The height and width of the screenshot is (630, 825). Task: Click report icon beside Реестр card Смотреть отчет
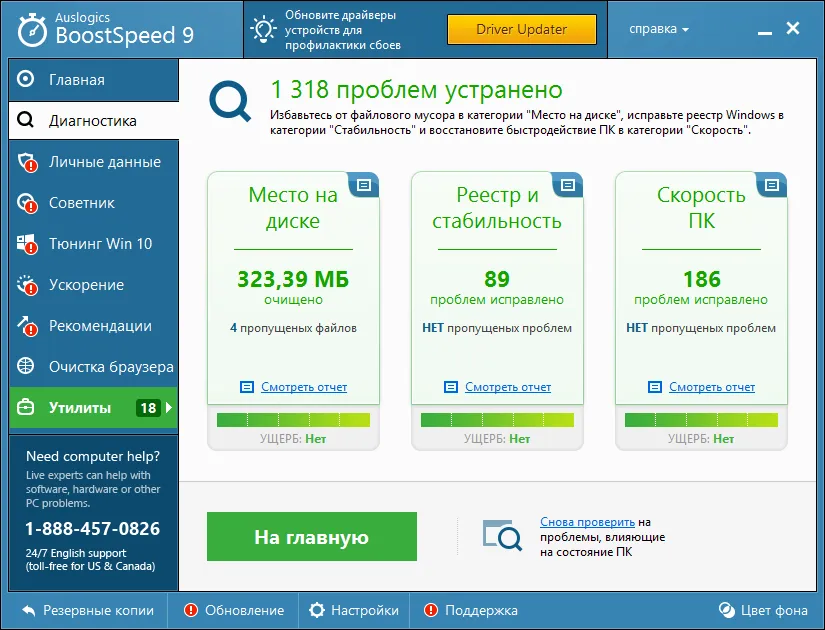(x=451, y=387)
